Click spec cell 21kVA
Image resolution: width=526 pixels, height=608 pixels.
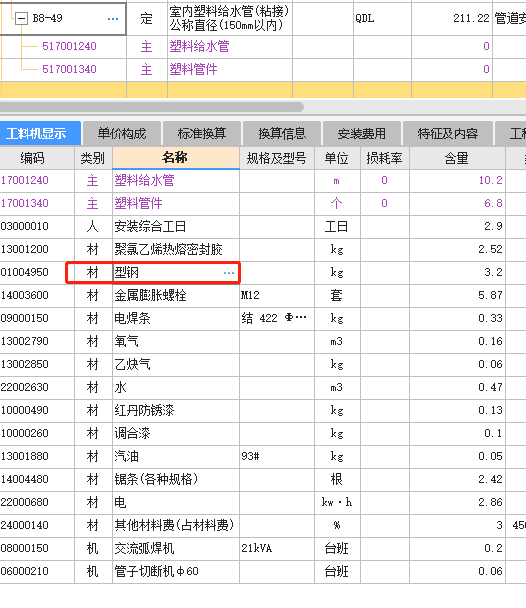pos(277,549)
